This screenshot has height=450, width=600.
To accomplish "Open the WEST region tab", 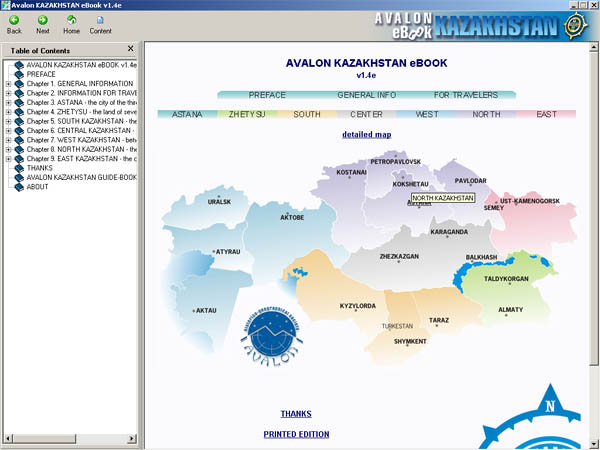I will coord(427,114).
